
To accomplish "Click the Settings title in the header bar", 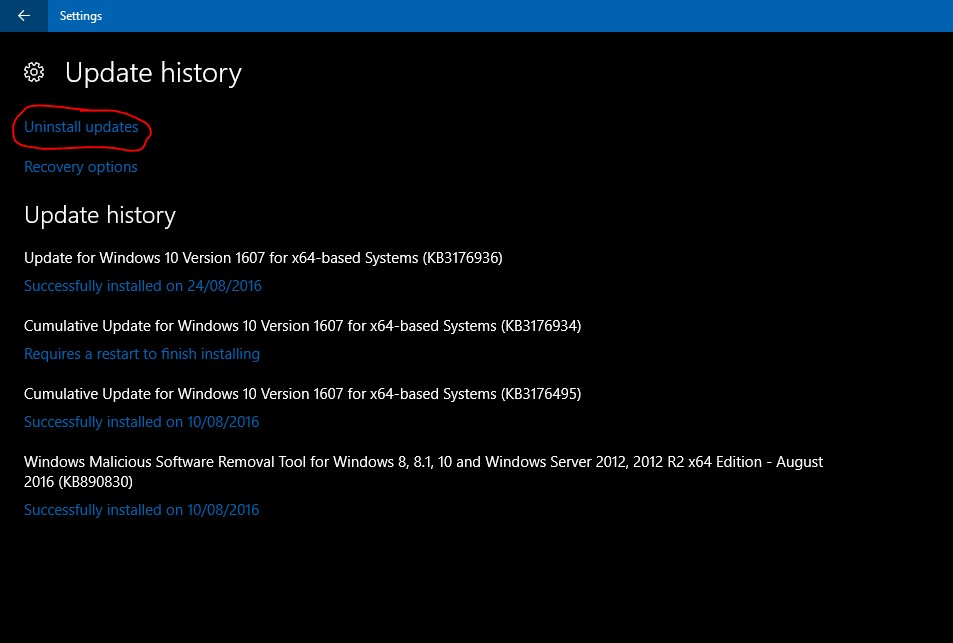I will [81, 16].
